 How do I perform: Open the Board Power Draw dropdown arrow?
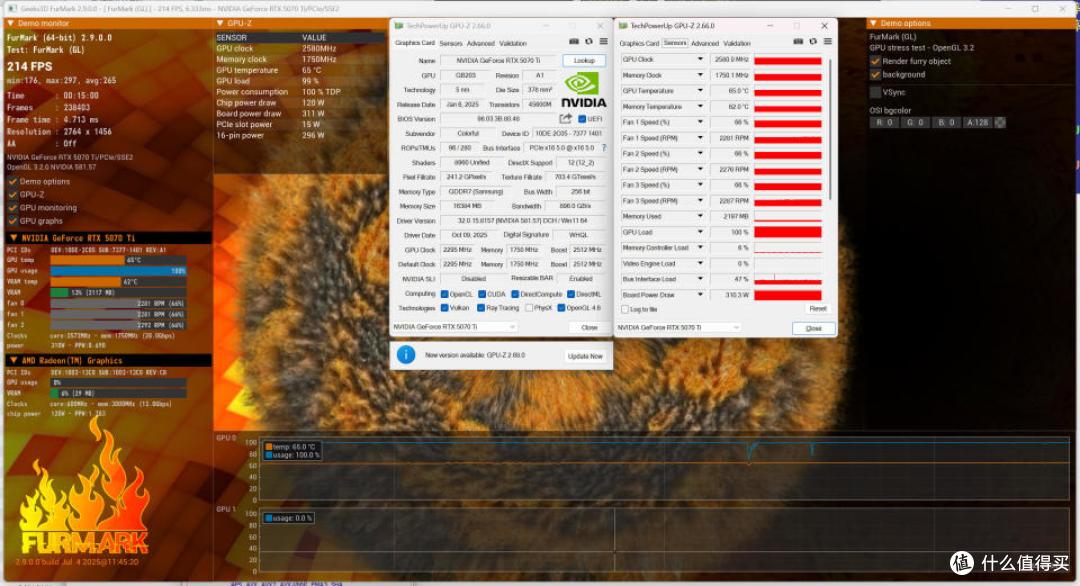point(700,295)
